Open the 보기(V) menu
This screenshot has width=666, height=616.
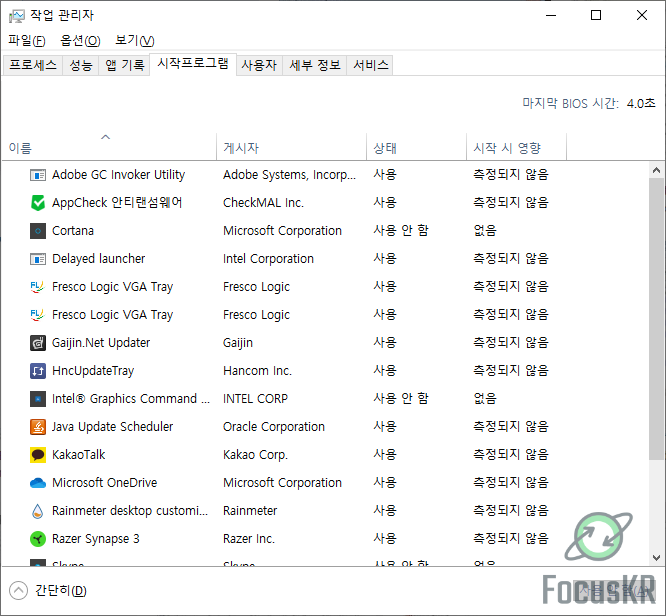pyautogui.click(x=135, y=40)
